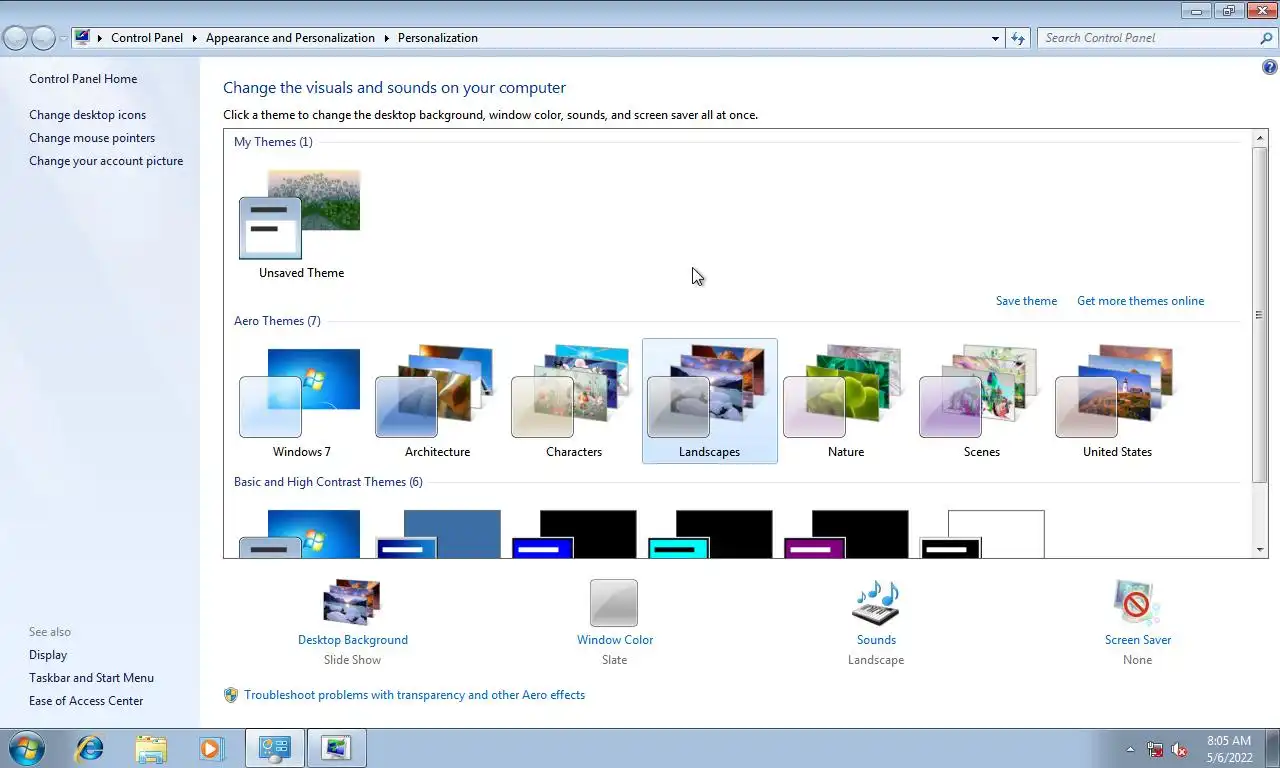Click the theme list scrollbar thumb
1280x768 pixels.
tap(1260, 314)
